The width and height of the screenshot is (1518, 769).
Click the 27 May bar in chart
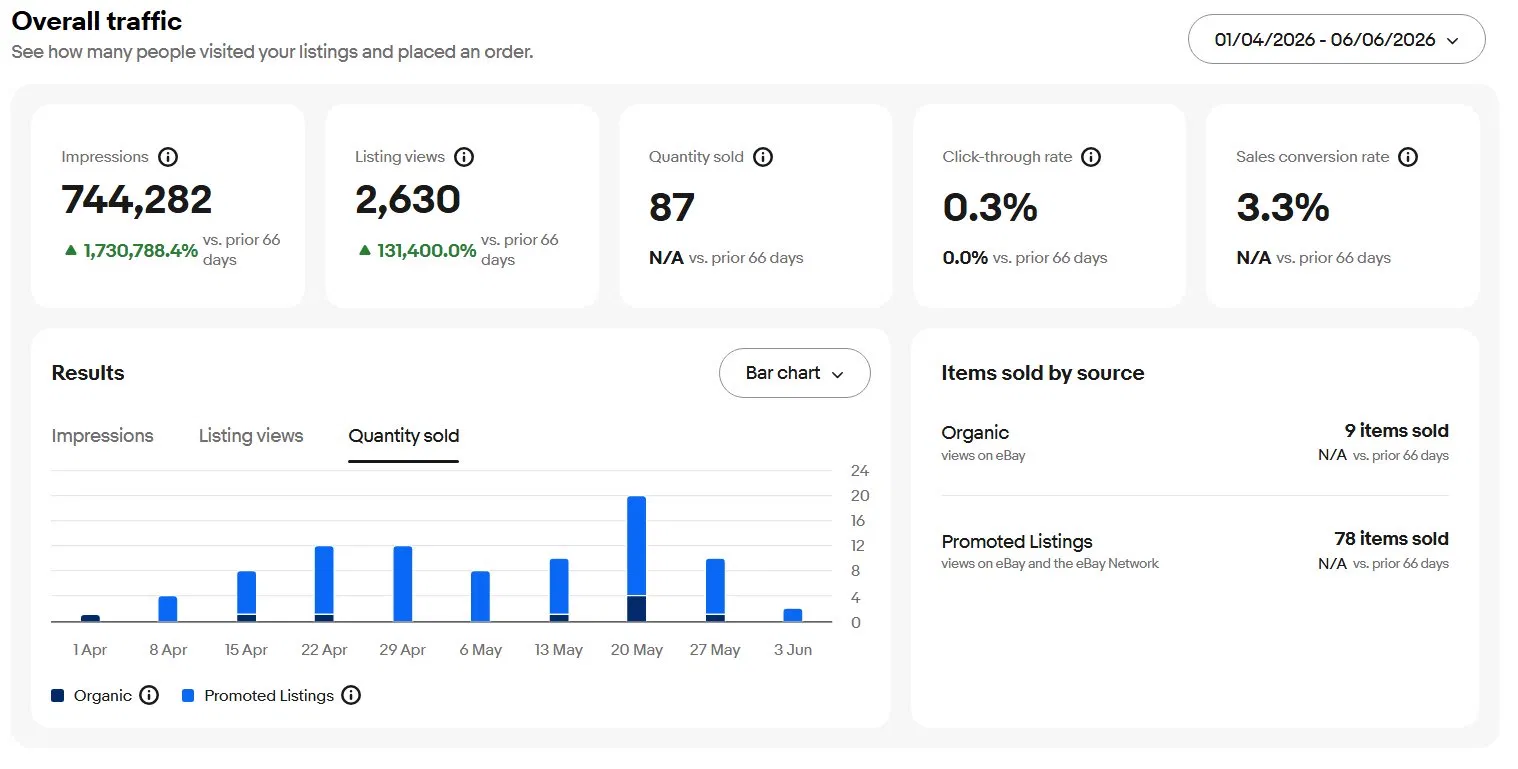click(715, 590)
